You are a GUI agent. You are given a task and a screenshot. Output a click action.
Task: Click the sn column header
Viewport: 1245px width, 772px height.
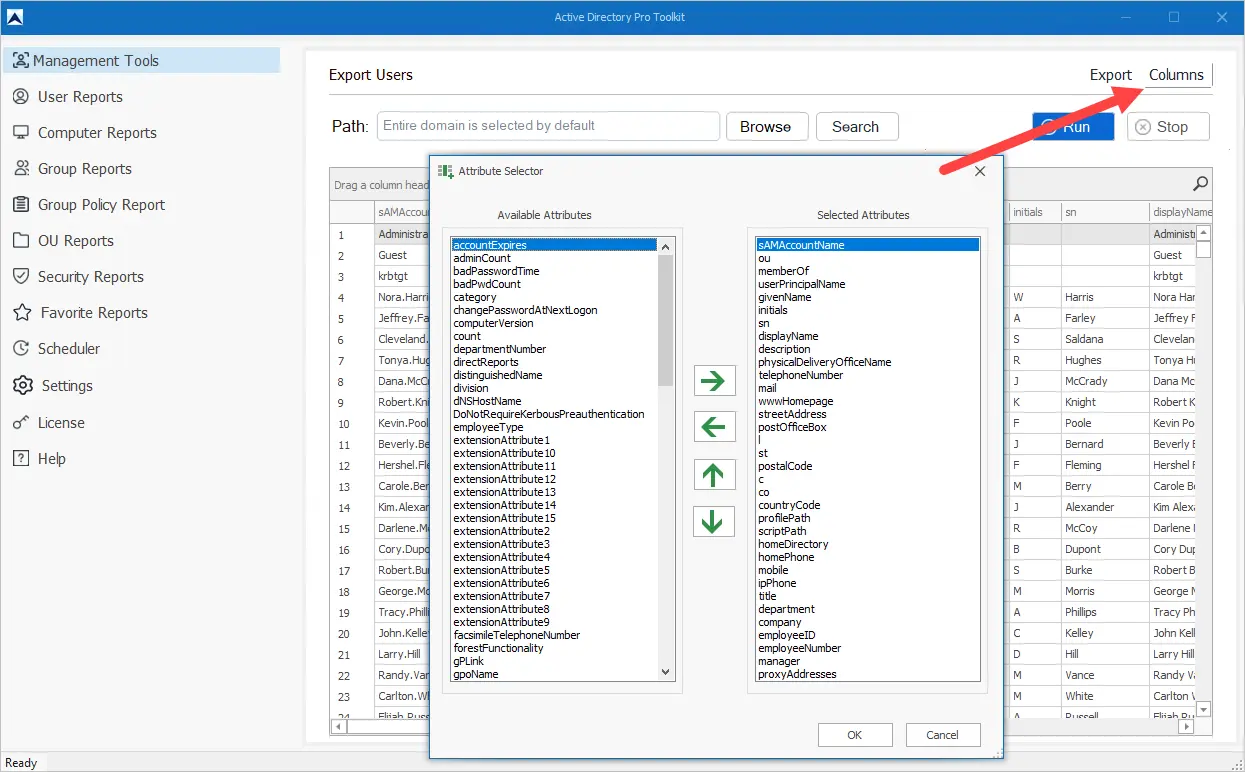pos(1104,212)
